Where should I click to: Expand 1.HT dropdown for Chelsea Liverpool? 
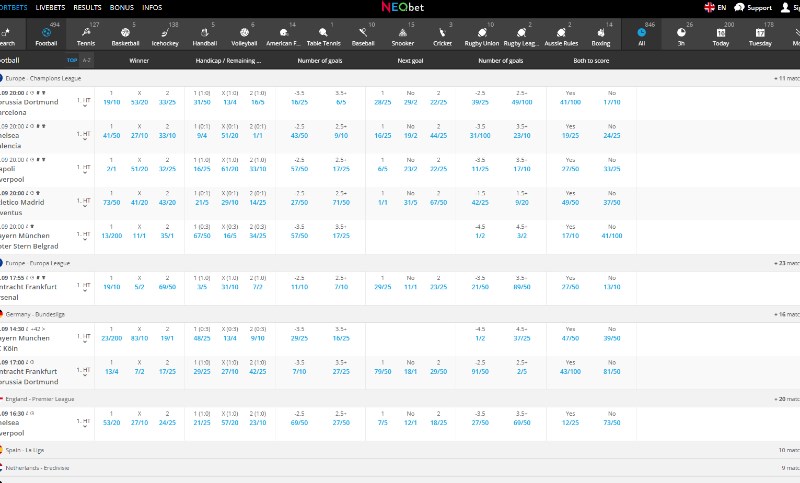[84, 422]
